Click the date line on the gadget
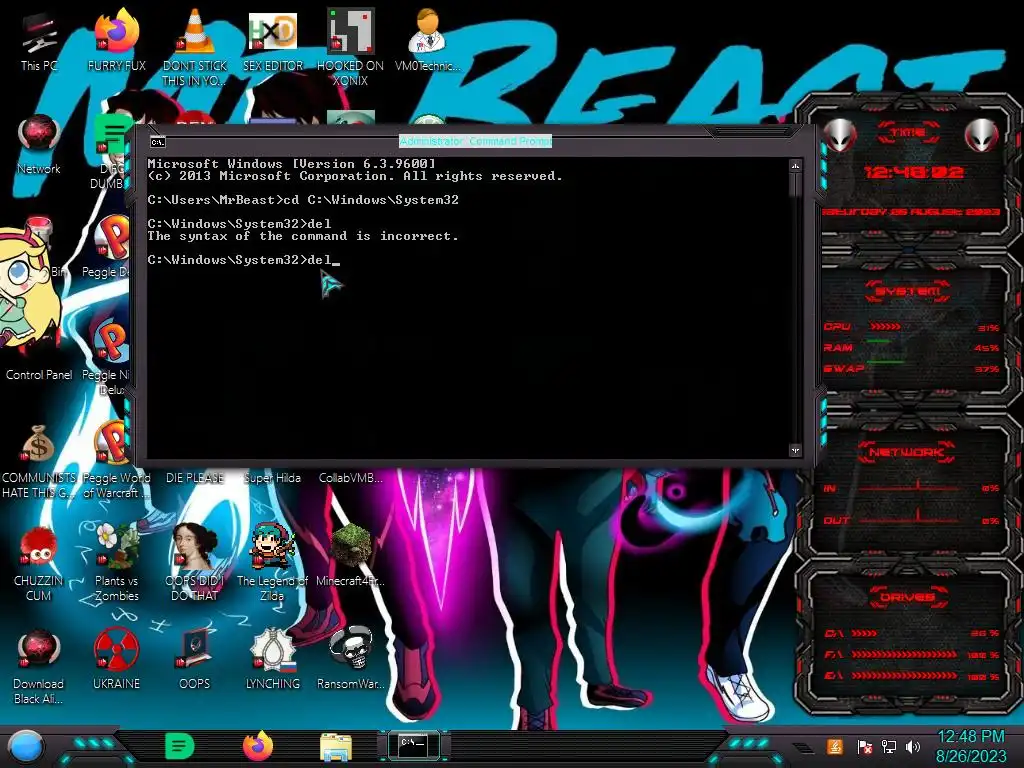This screenshot has height=768, width=1024. [911, 212]
